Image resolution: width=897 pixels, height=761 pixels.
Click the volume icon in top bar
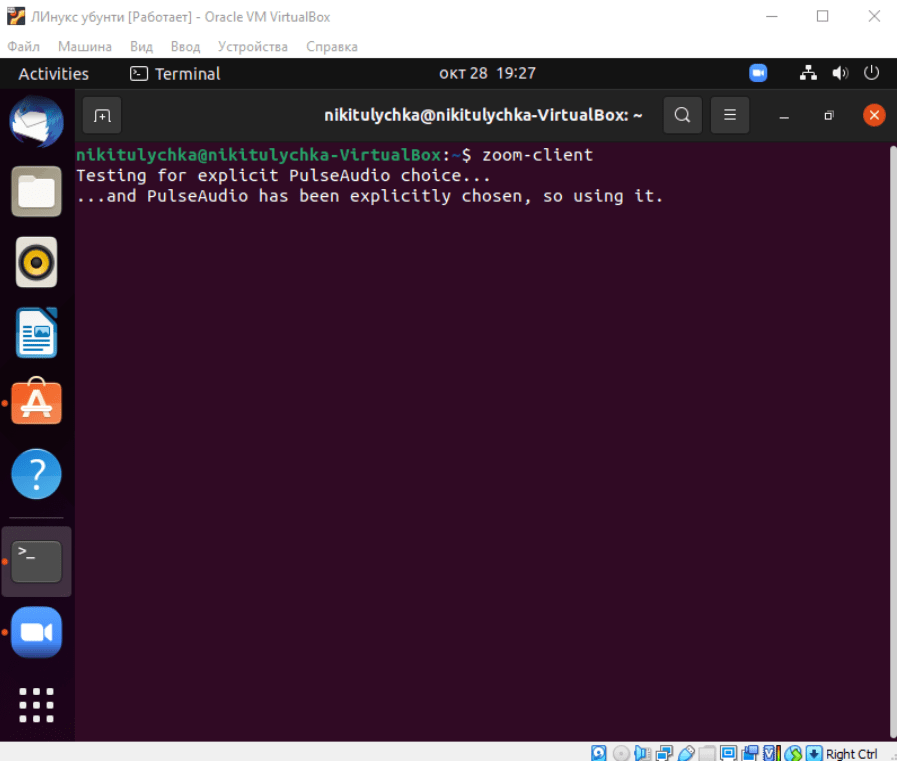coord(840,73)
